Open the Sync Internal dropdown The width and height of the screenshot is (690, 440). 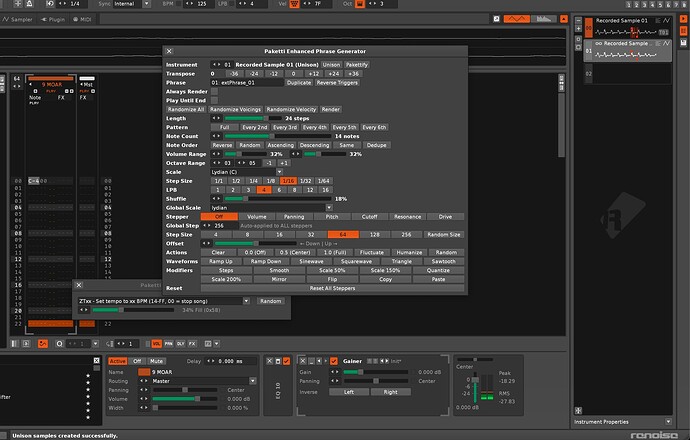pyautogui.click(x=132, y=4)
